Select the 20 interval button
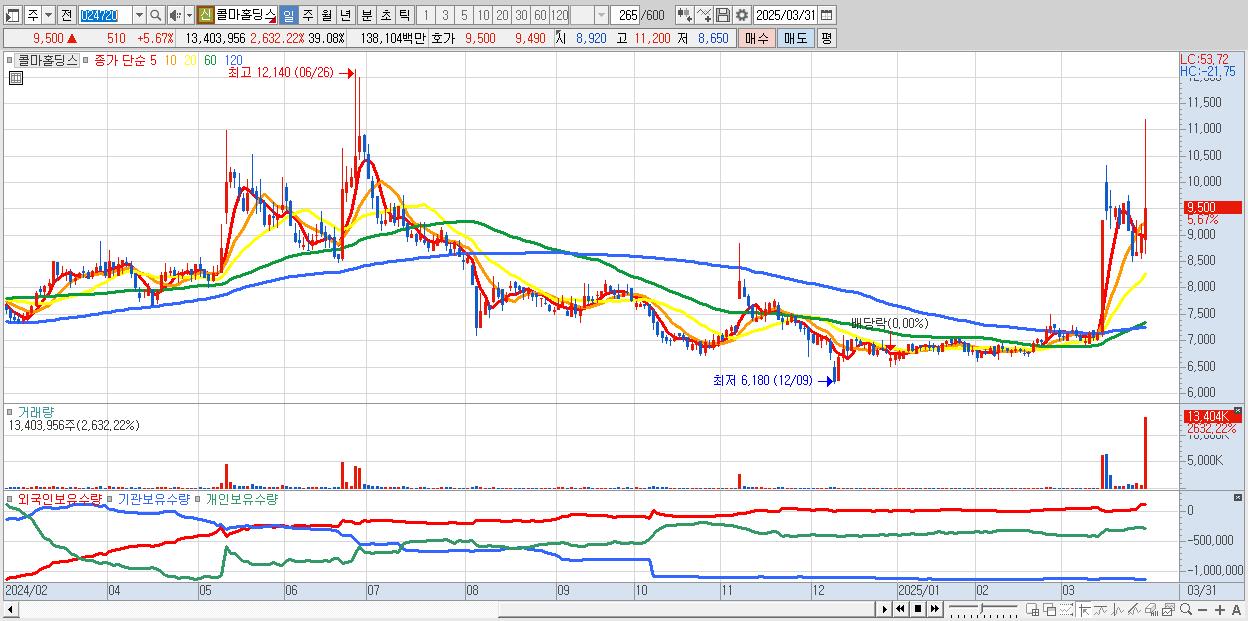 pyautogui.click(x=502, y=15)
